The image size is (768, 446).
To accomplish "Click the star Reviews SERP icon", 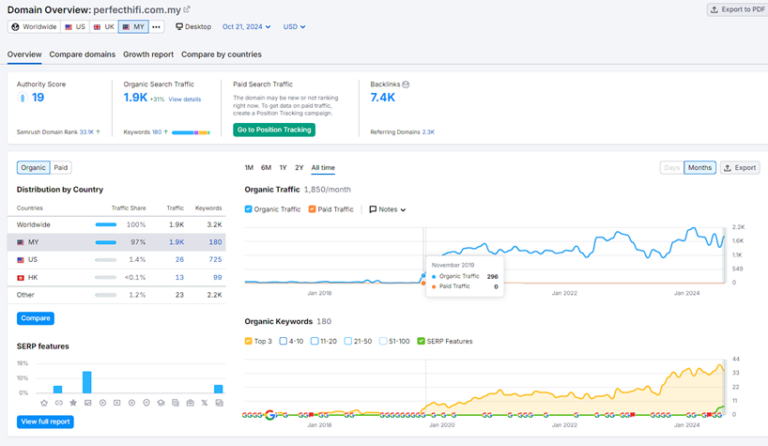I will (x=73, y=403).
